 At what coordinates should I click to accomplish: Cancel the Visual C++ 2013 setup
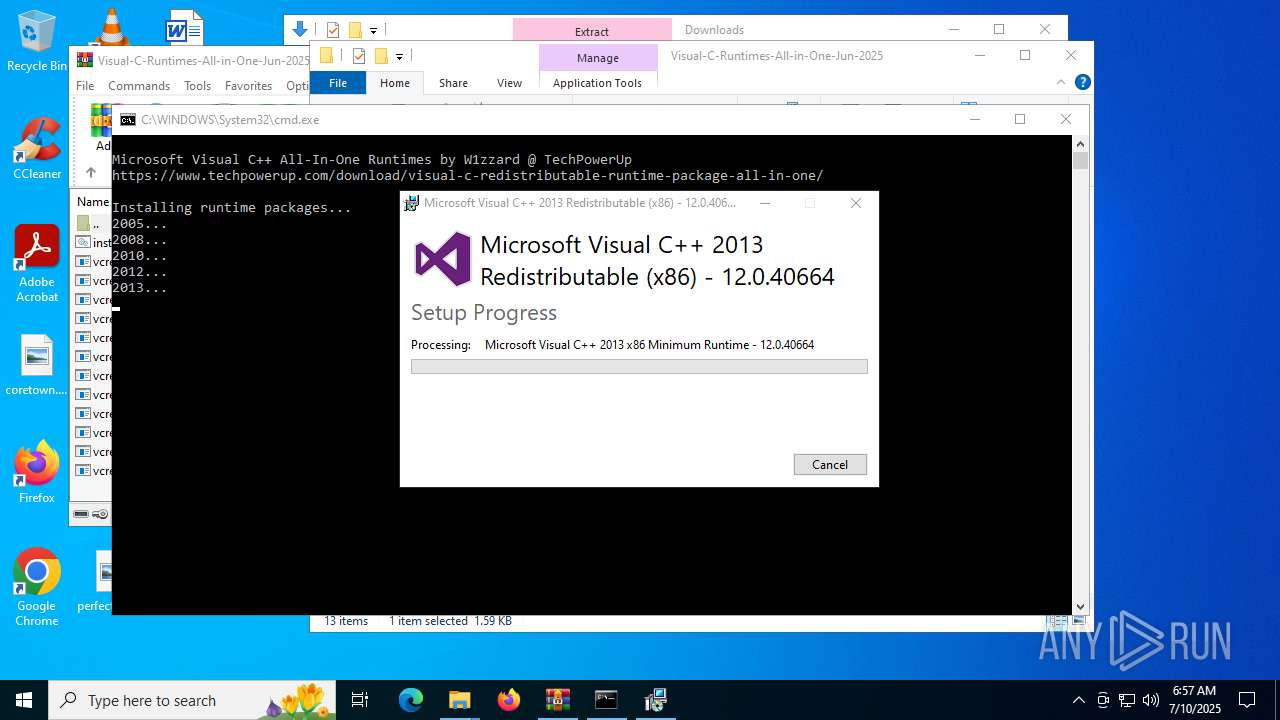pyautogui.click(x=830, y=464)
